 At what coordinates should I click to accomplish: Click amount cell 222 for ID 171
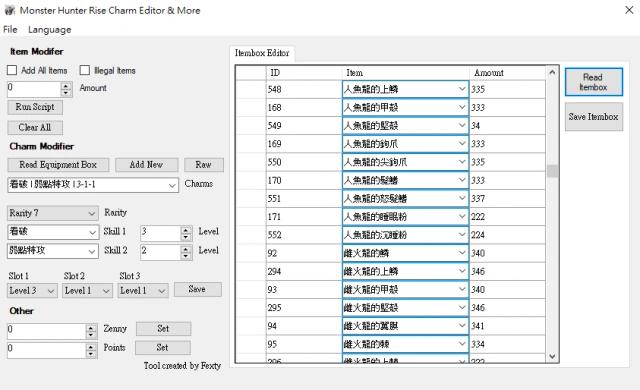coord(507,216)
